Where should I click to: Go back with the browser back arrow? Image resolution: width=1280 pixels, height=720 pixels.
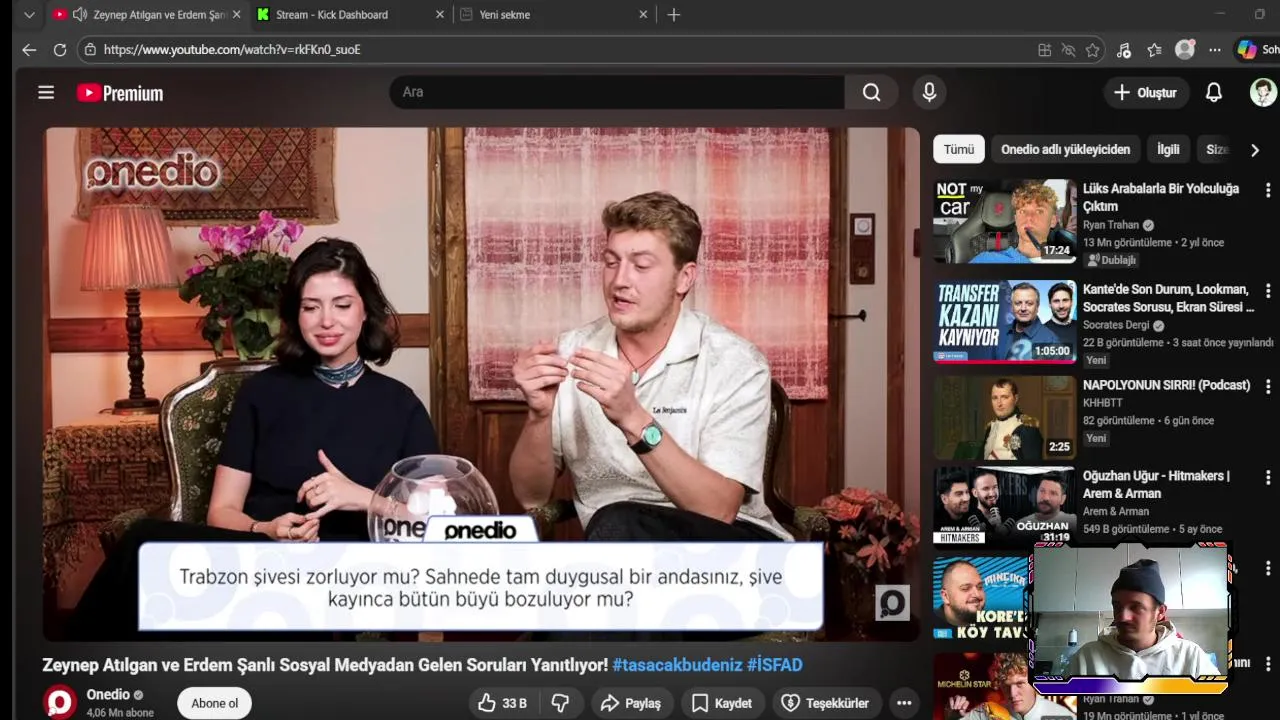pos(29,50)
